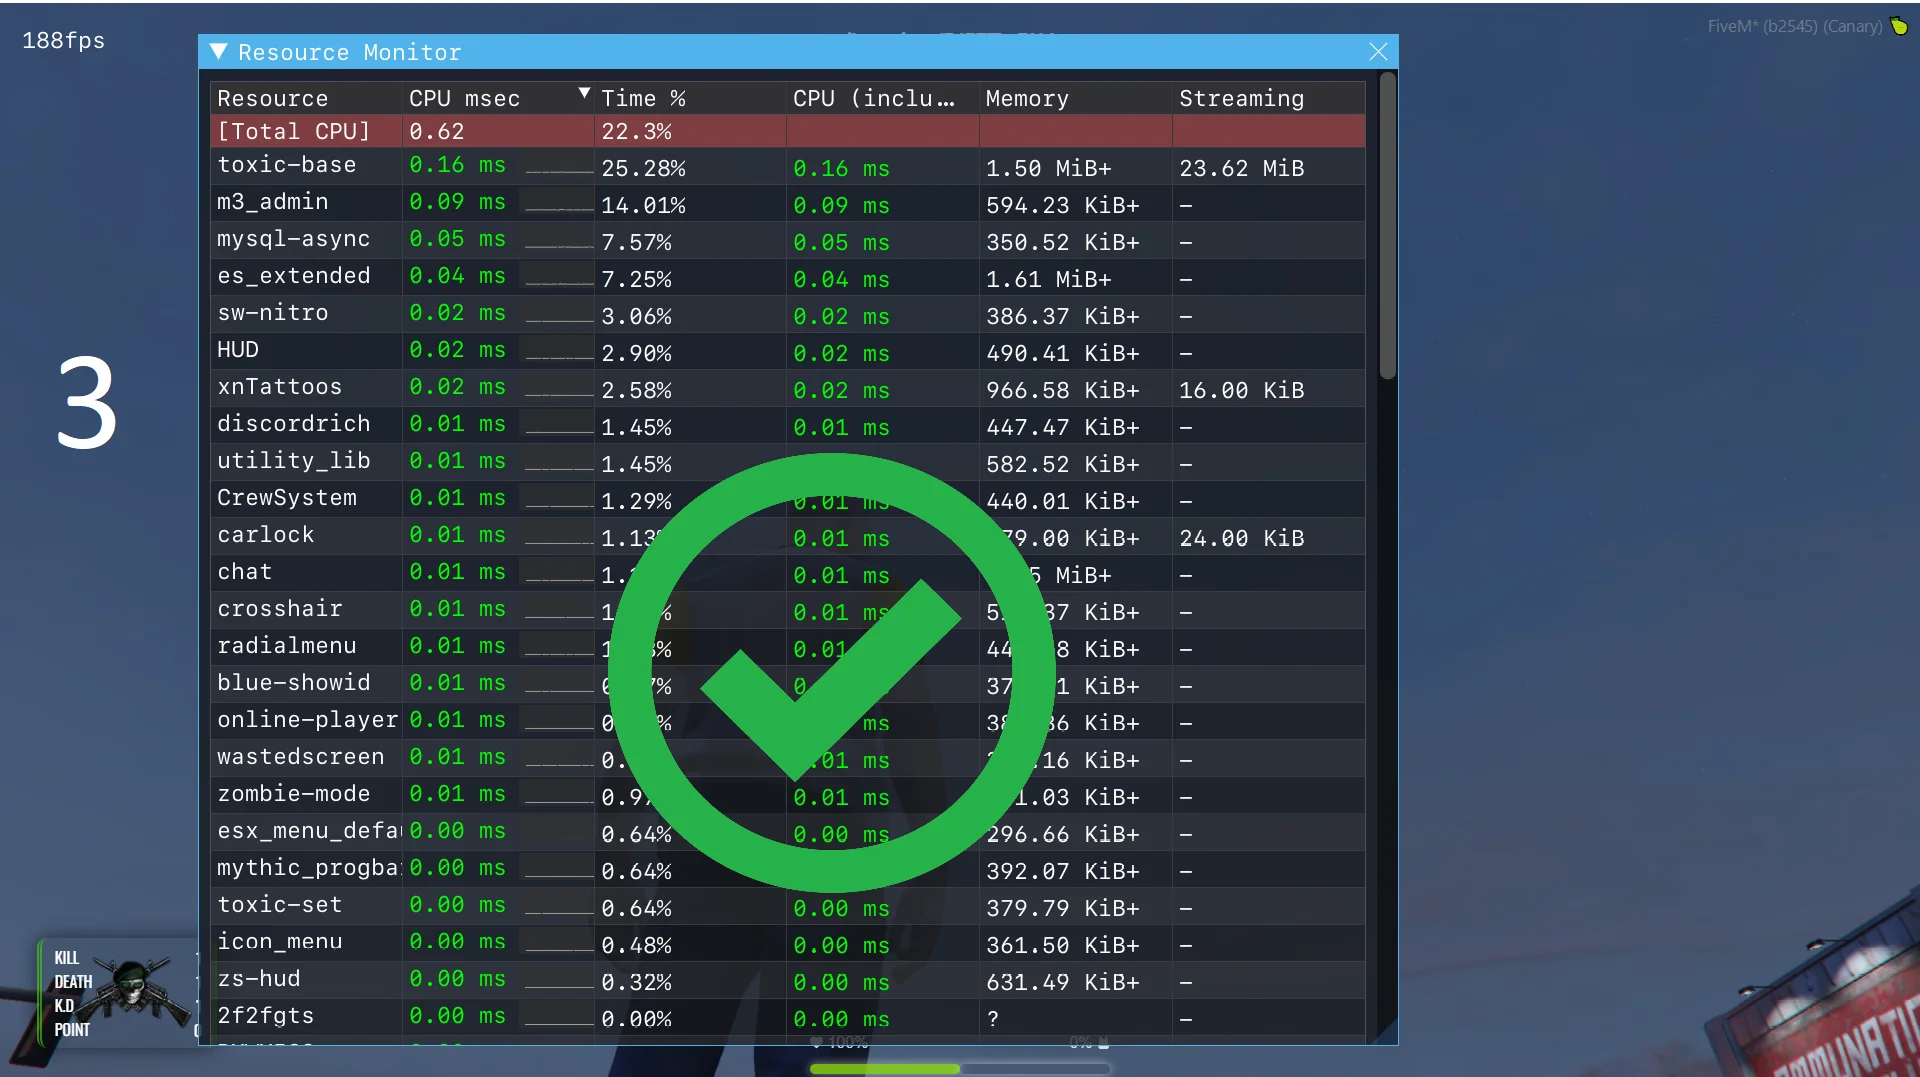Close the Resource Monitor window
The image size is (1920, 1077).
[1378, 52]
